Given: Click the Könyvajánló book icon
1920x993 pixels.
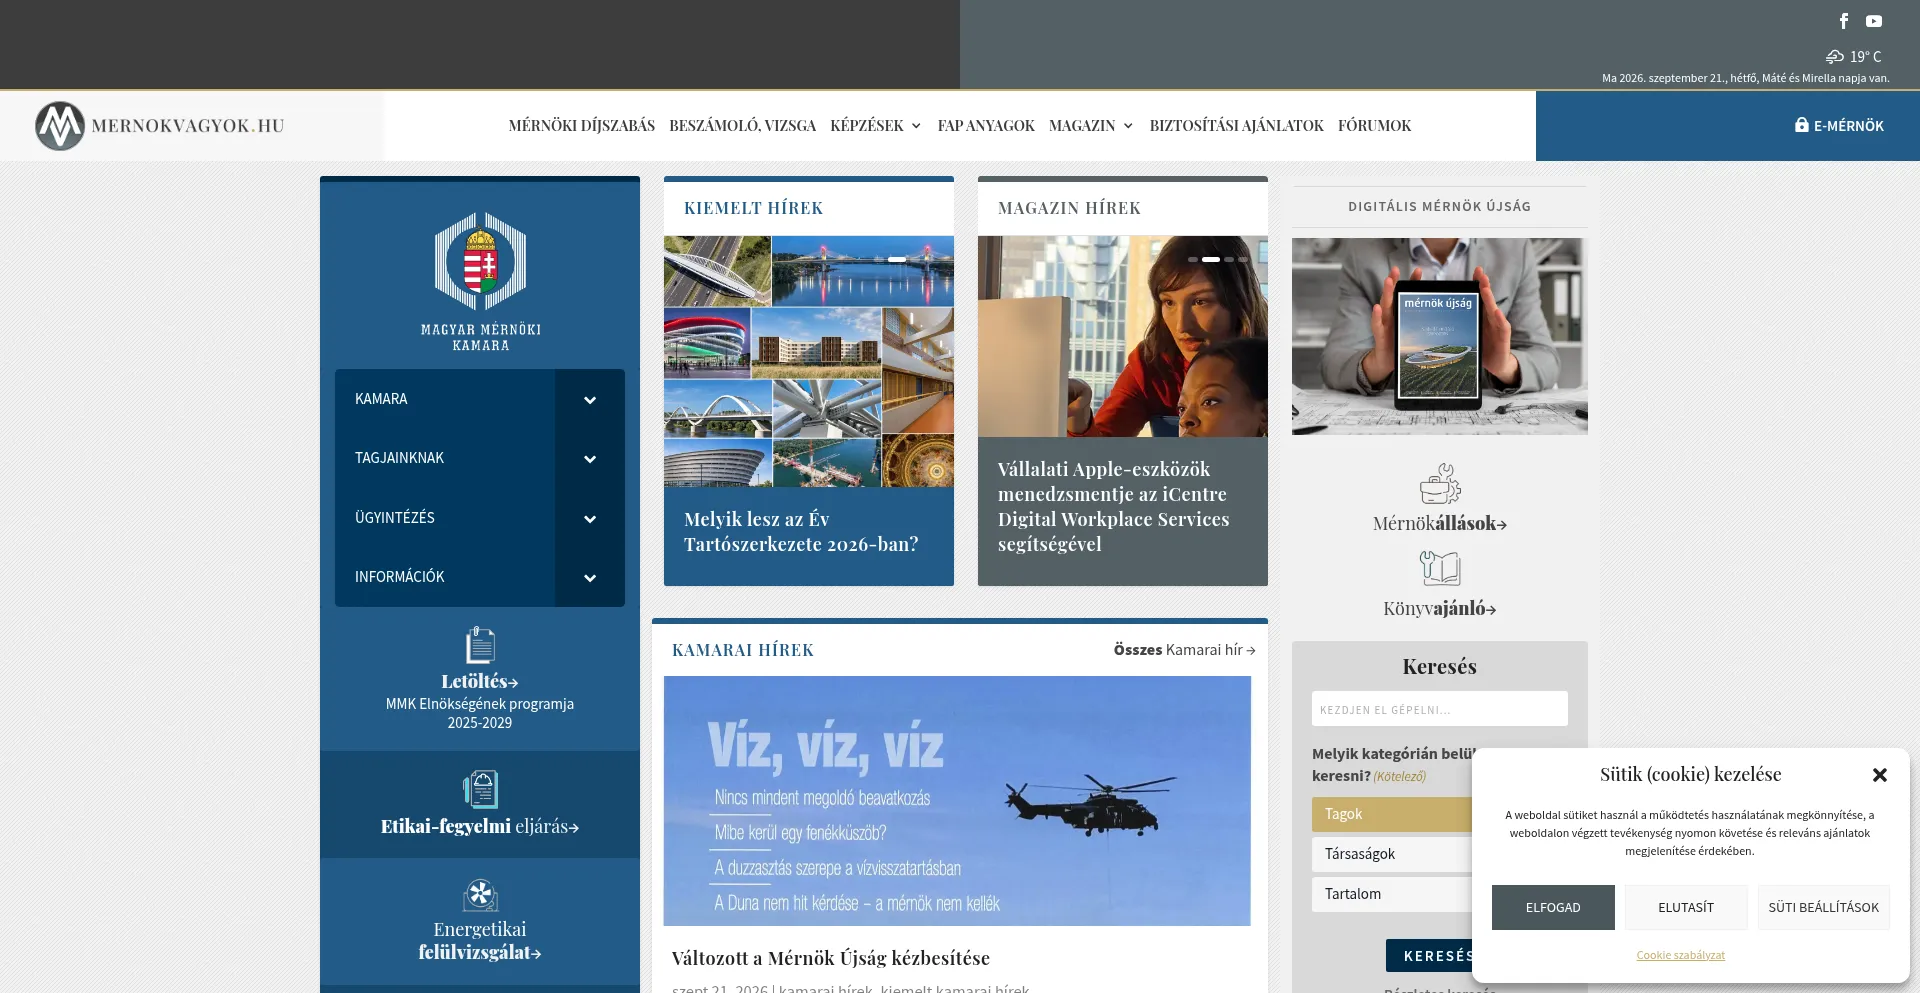Looking at the screenshot, I should click(x=1440, y=568).
